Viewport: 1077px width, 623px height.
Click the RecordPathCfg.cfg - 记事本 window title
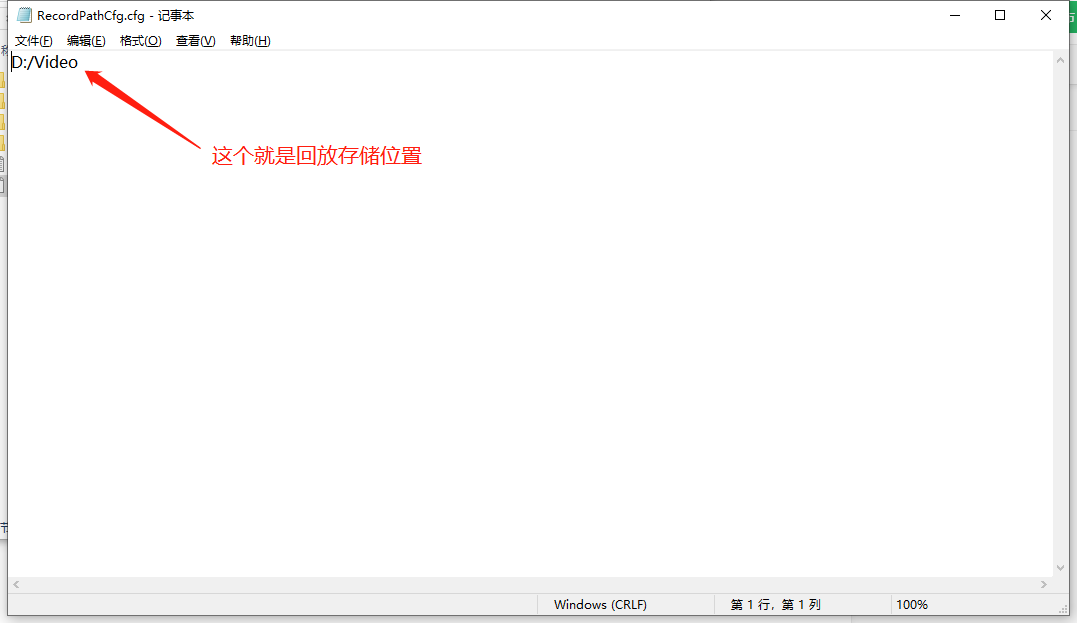tap(115, 16)
